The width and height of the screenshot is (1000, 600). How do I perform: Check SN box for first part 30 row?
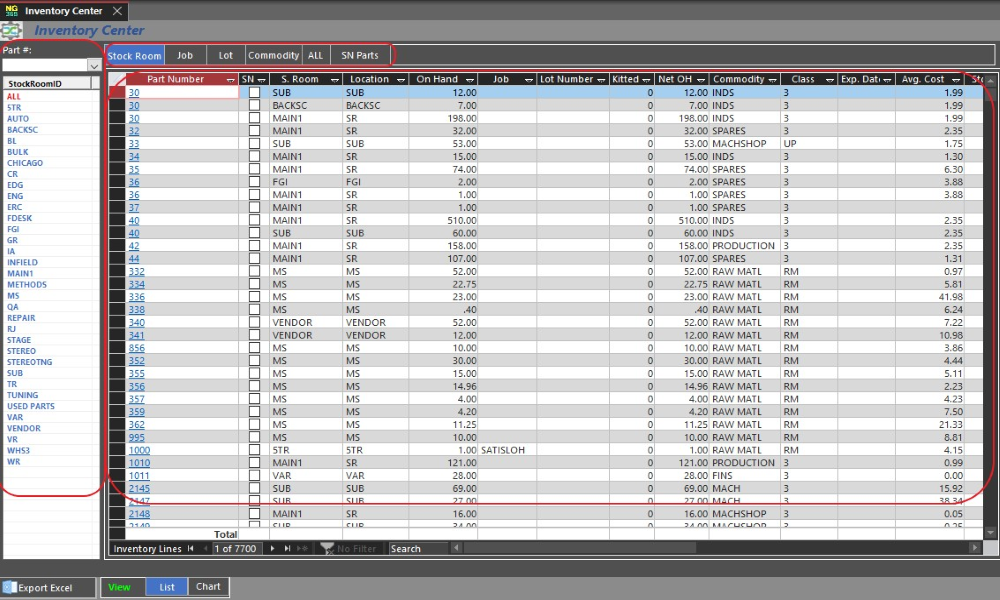coord(254,92)
